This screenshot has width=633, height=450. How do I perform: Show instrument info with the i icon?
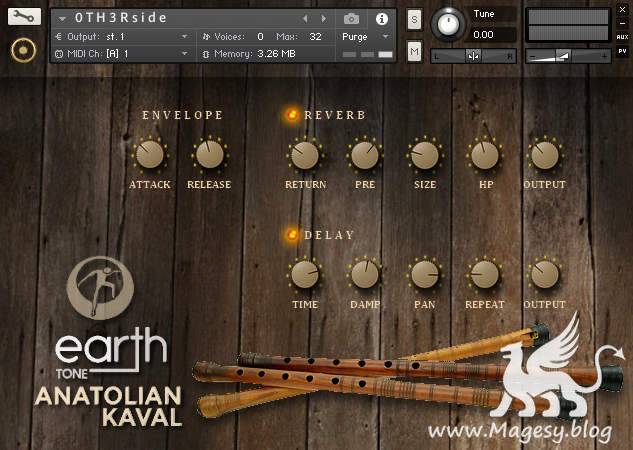[x=382, y=19]
